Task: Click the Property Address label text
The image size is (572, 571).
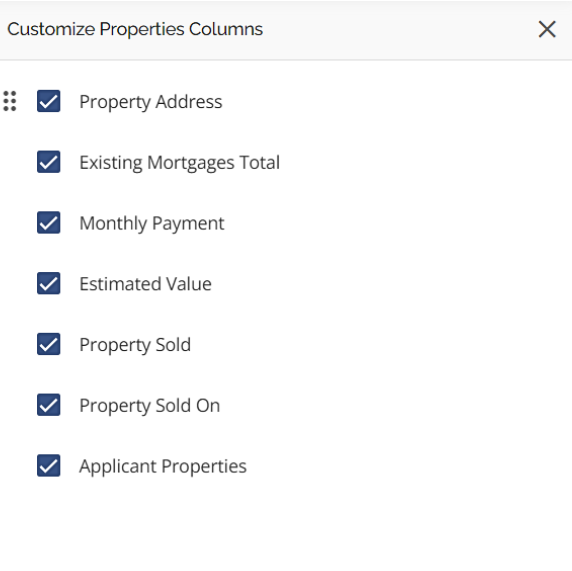Action: coord(151,102)
